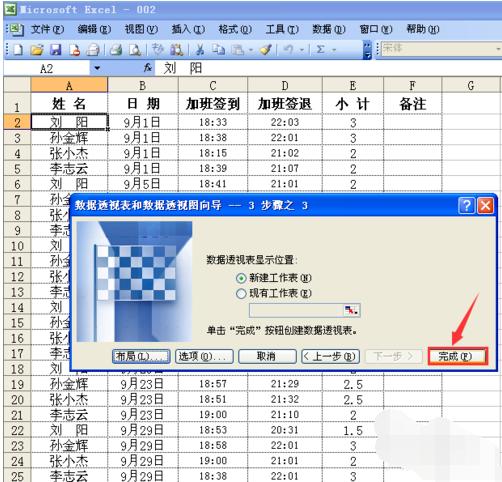
Task: Click the Open folder toolbar icon
Action: 37,50
